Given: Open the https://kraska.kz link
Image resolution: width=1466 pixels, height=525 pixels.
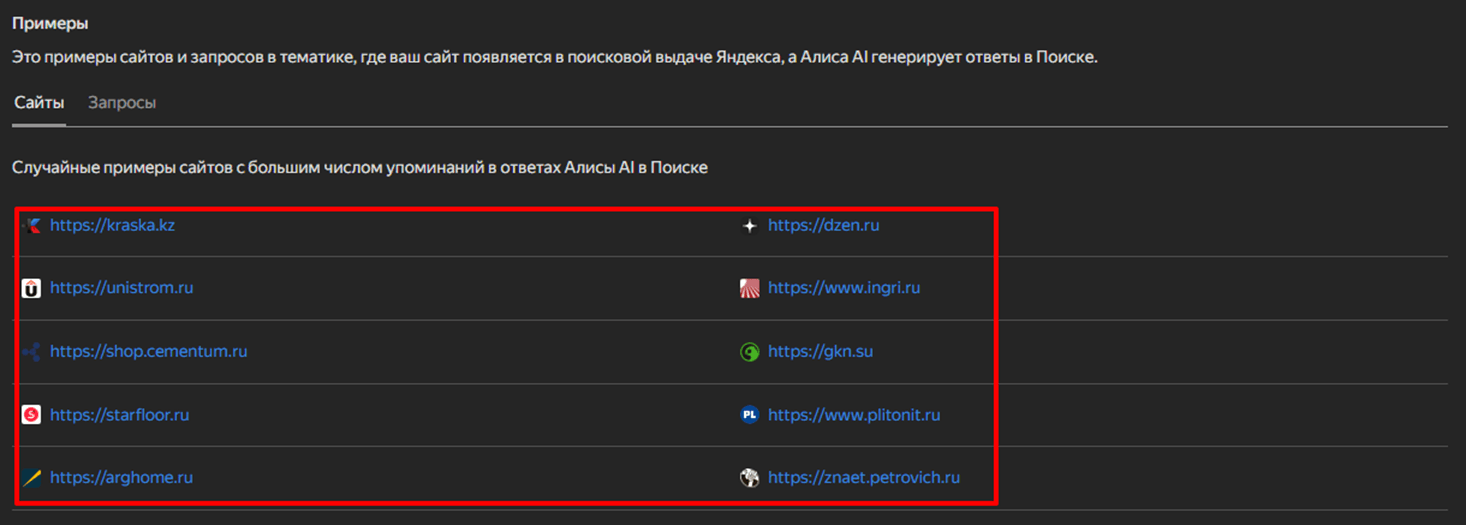Looking at the screenshot, I should click(x=112, y=225).
